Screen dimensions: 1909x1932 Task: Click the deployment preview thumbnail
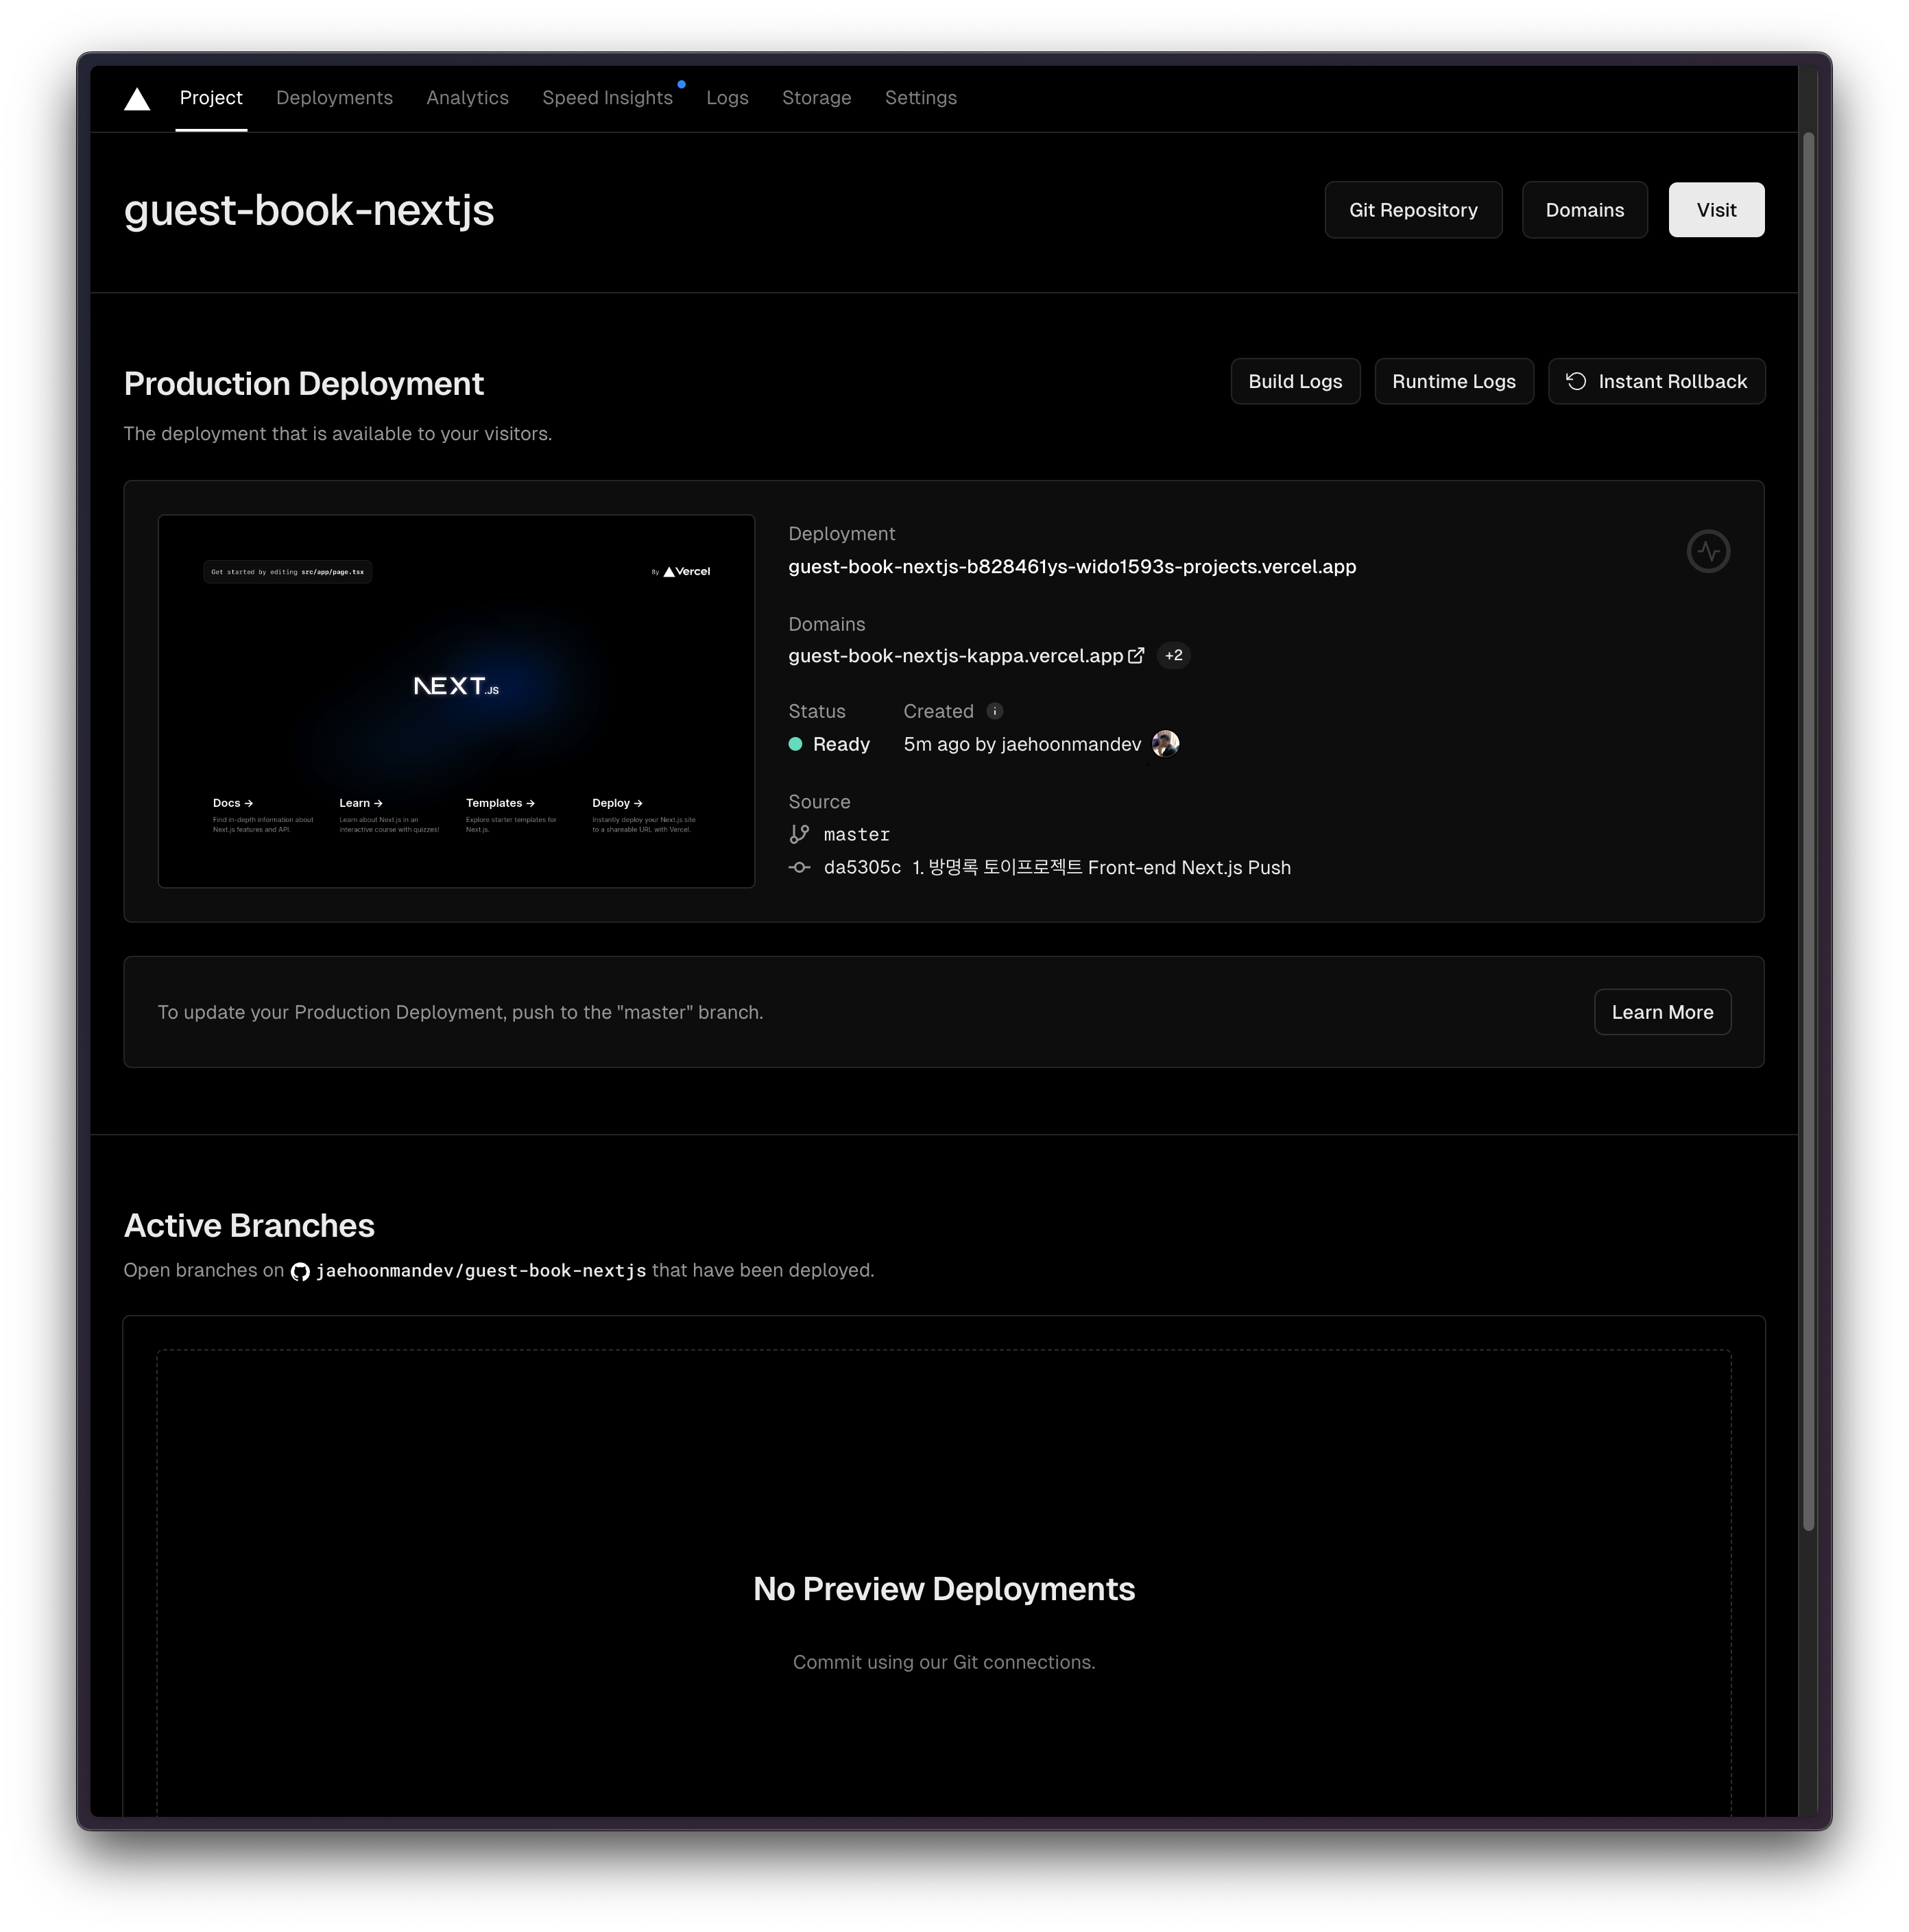pos(456,702)
